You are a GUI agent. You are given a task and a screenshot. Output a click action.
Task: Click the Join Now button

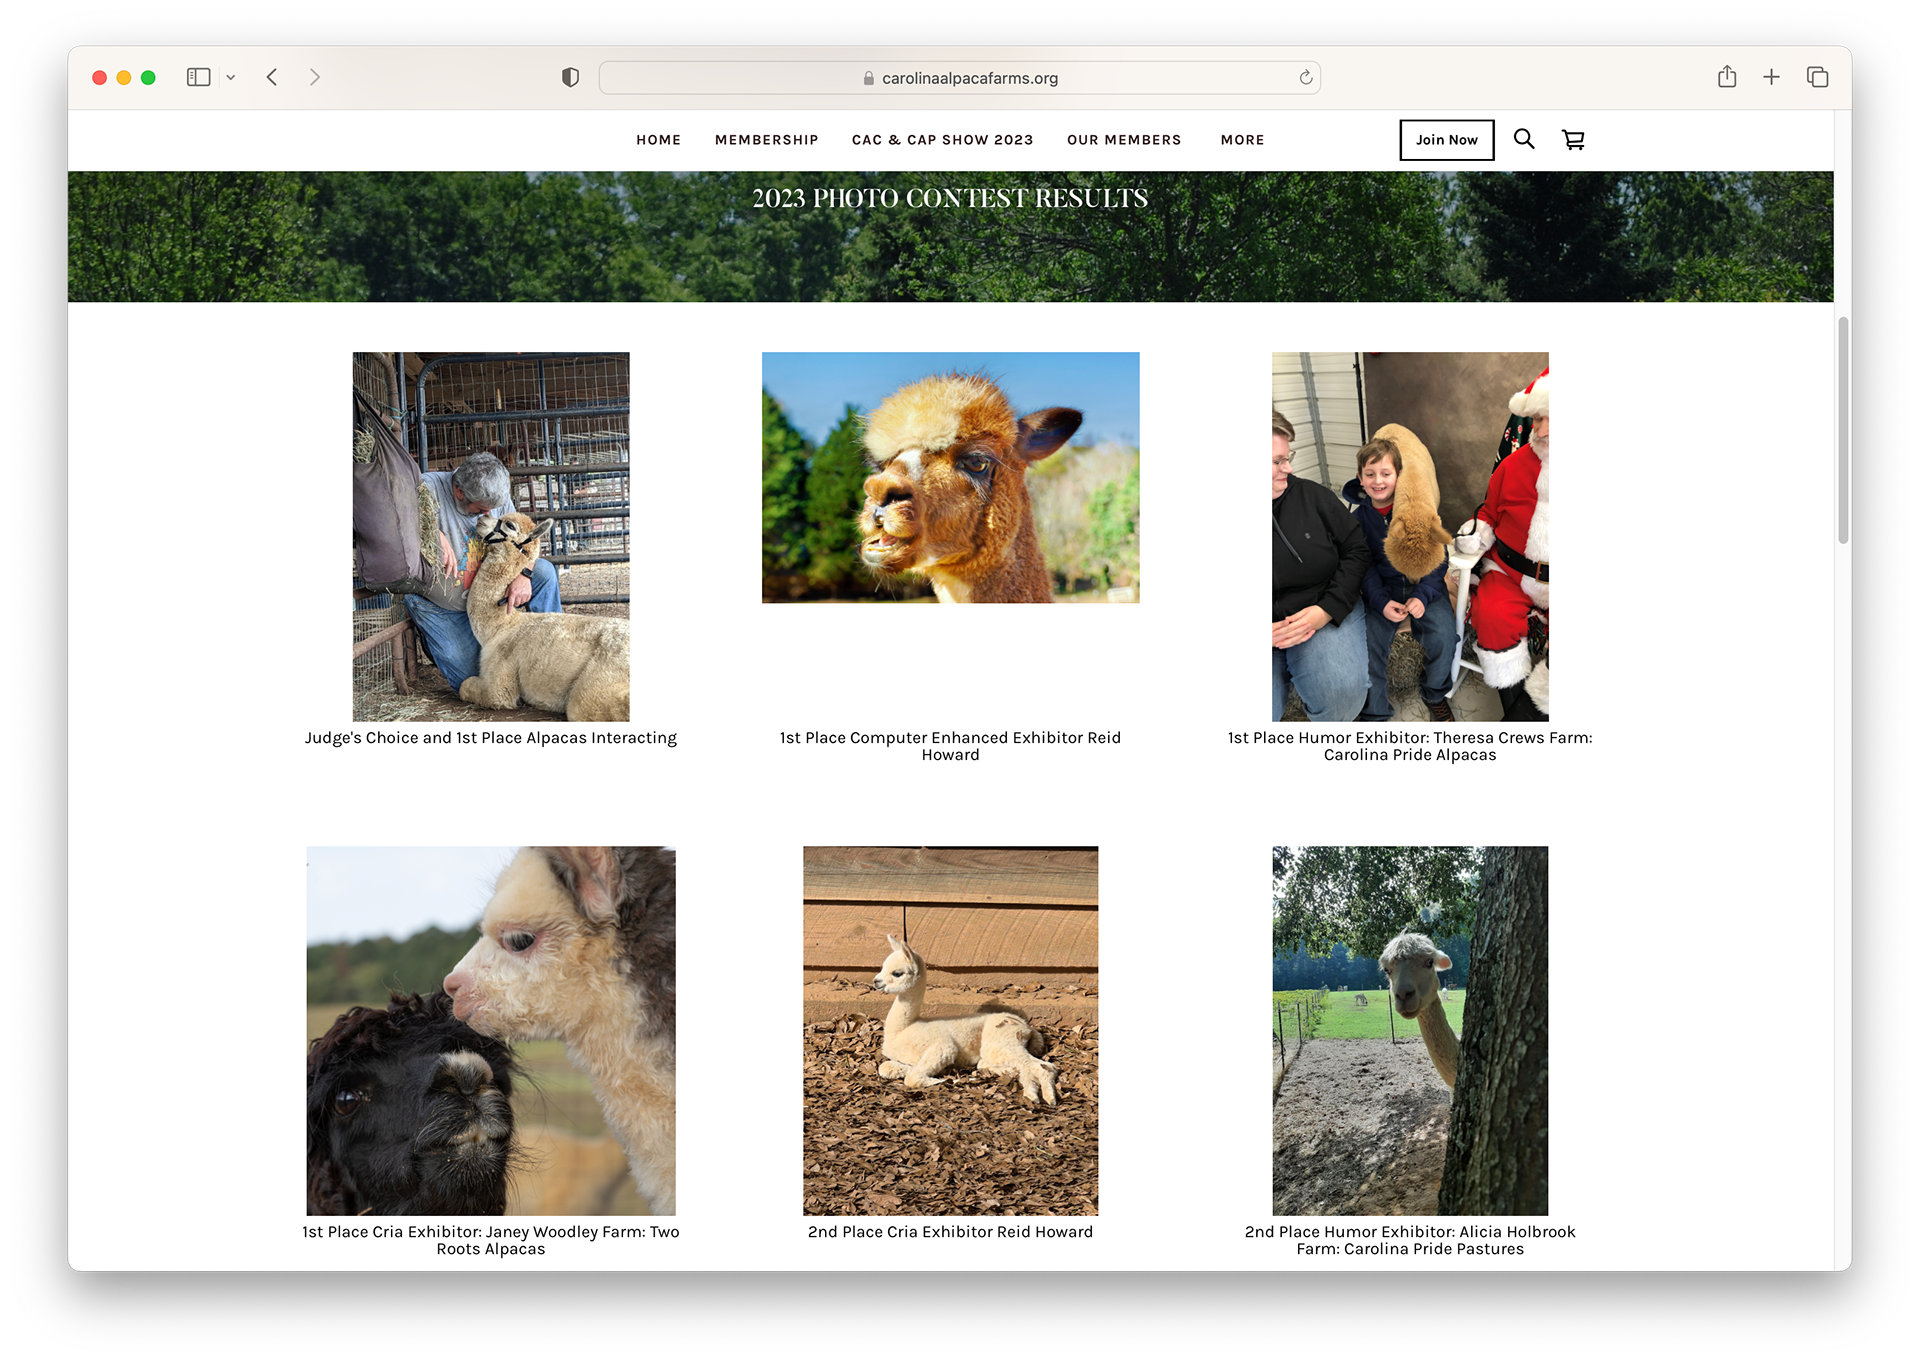coord(1446,140)
